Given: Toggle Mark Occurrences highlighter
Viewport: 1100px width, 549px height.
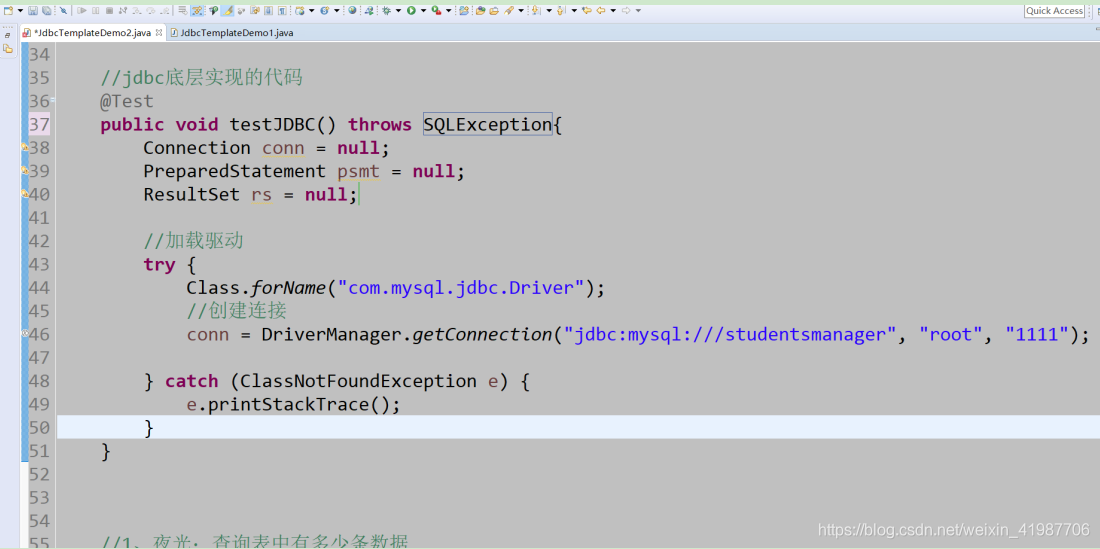Looking at the screenshot, I should coord(227,11).
